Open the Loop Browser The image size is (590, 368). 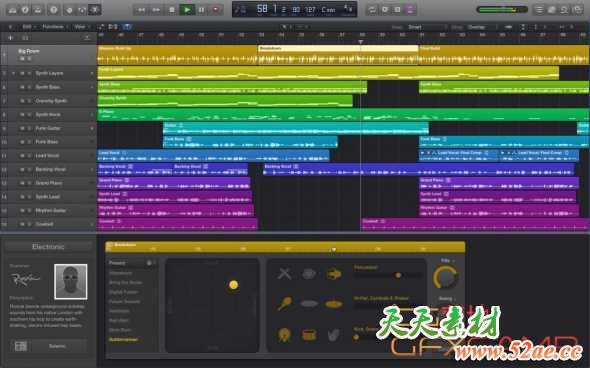(564, 10)
